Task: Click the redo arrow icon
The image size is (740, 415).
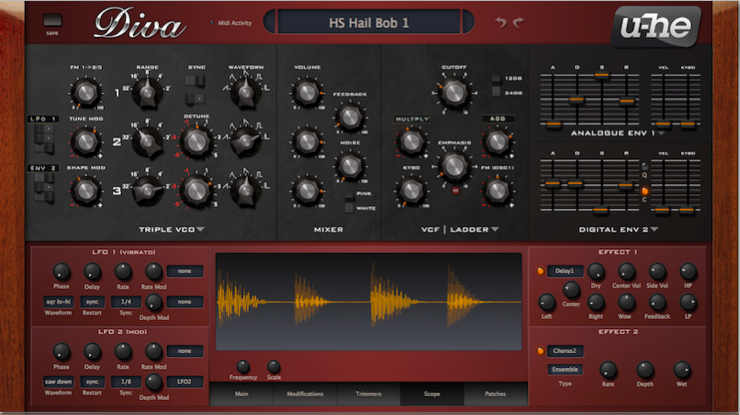Action: [517, 22]
